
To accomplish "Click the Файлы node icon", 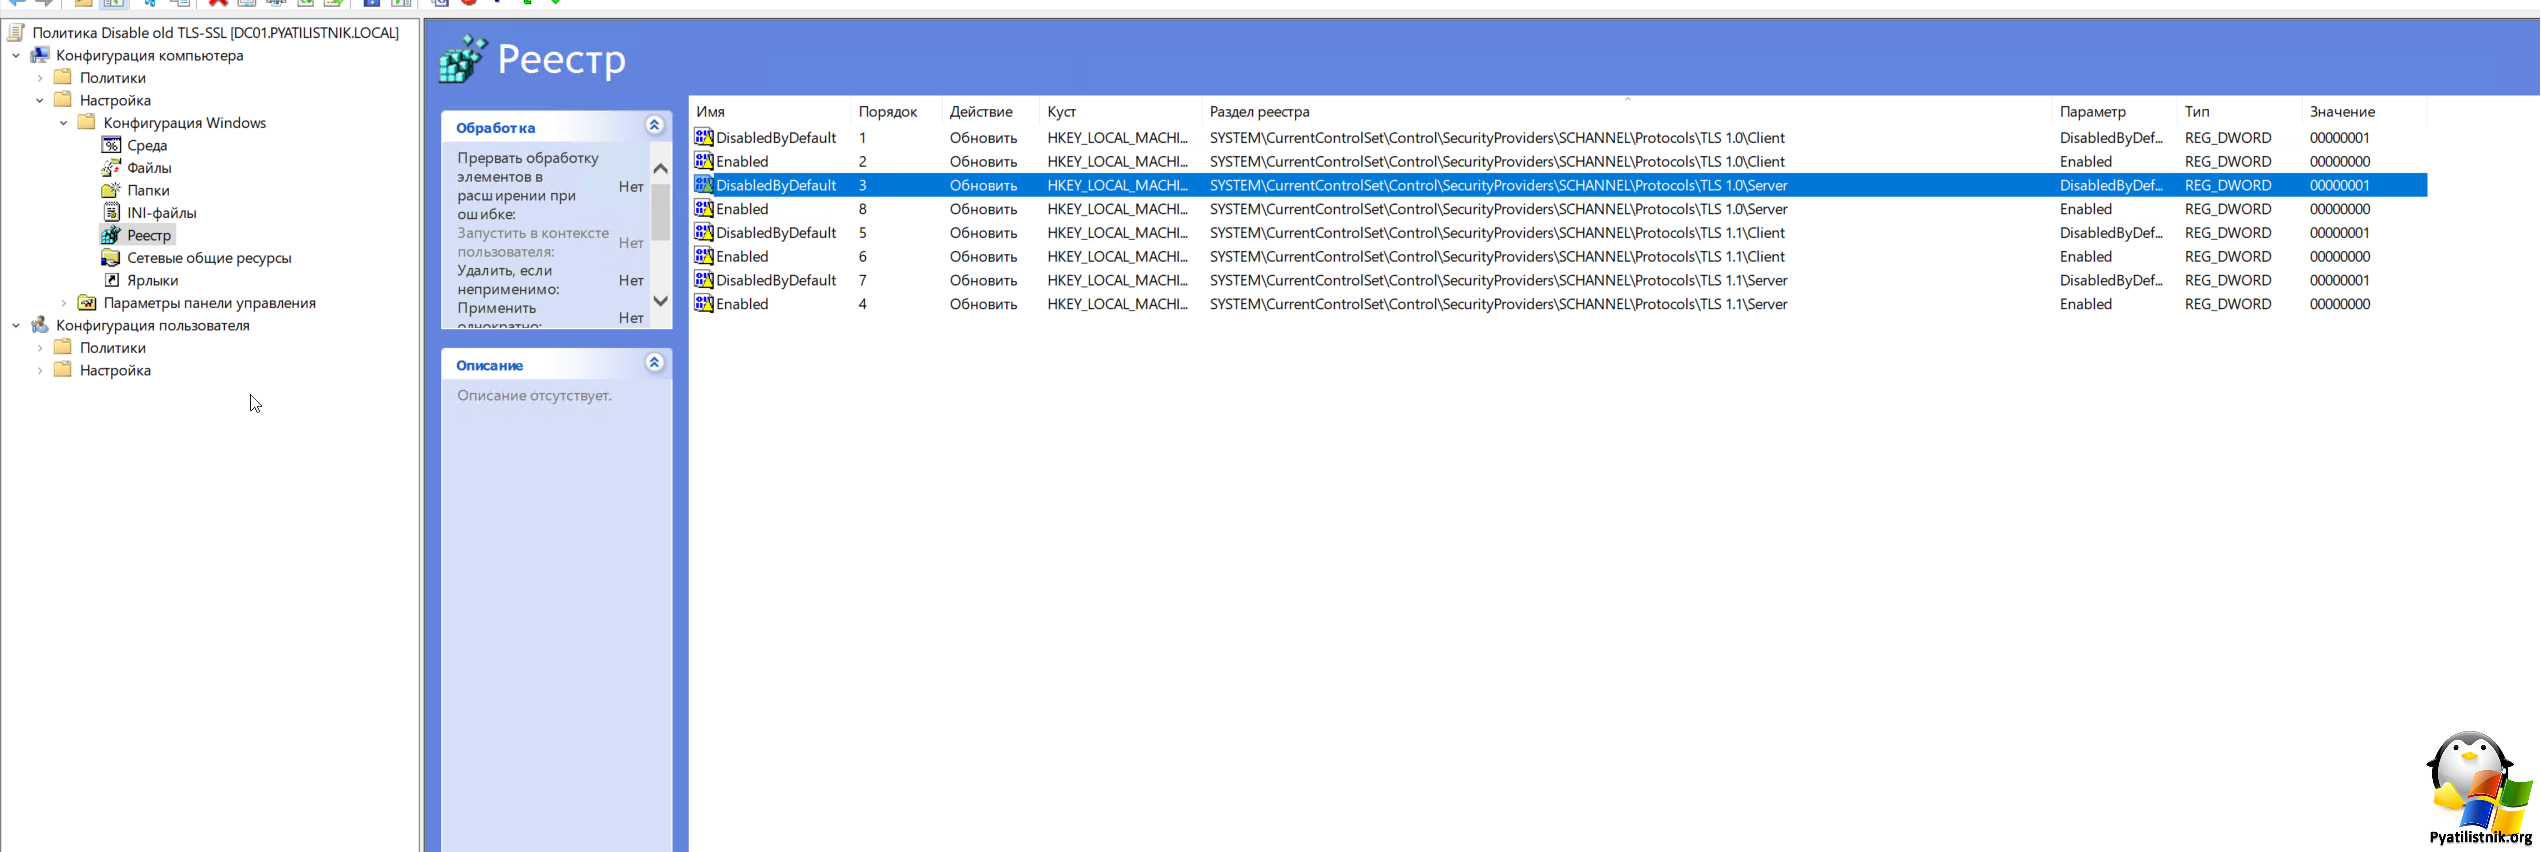I will click(111, 168).
